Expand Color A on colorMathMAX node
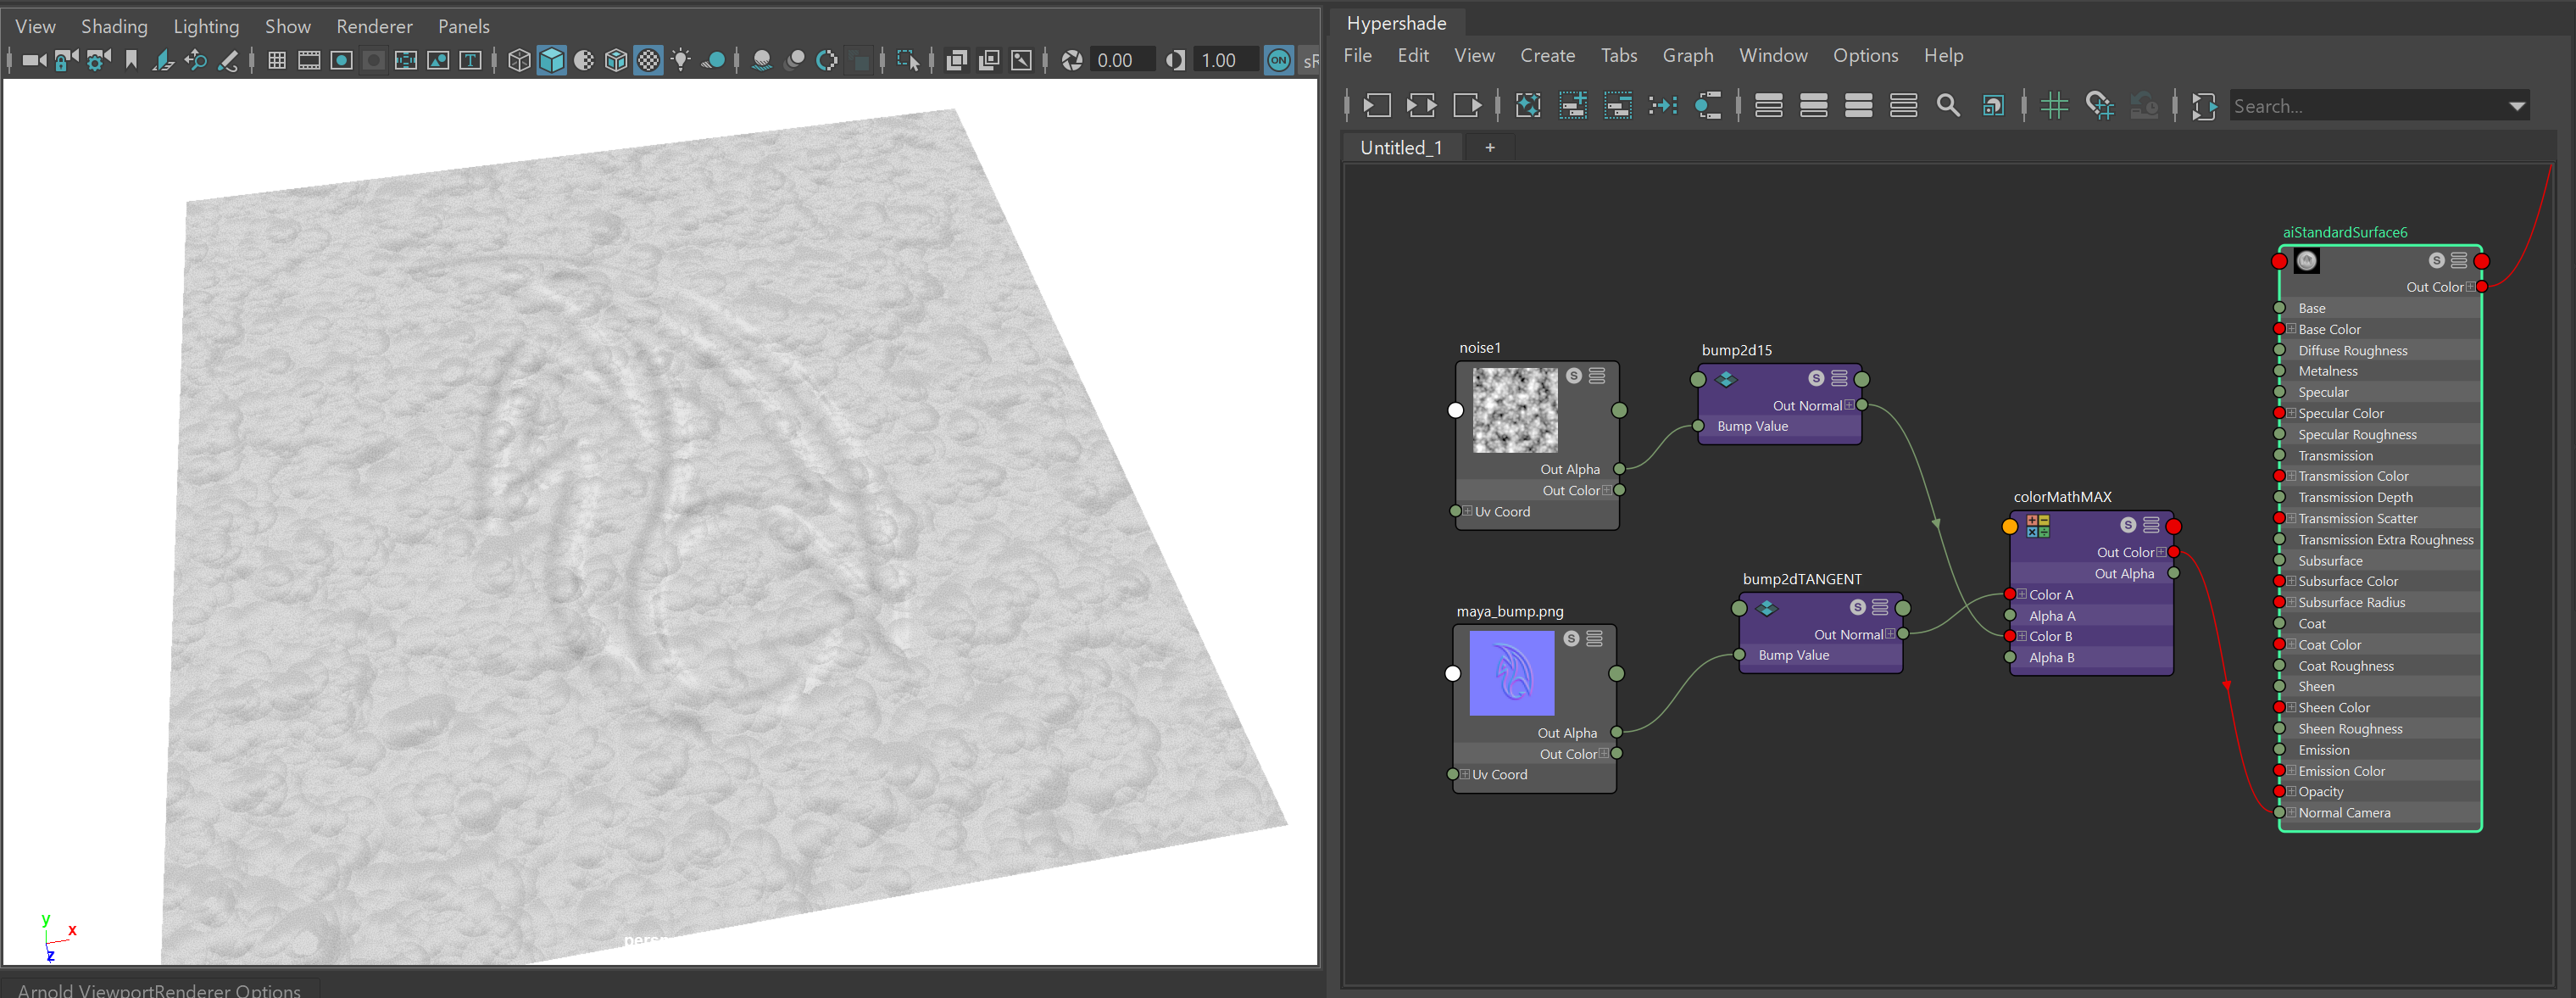The image size is (2576, 998). click(x=2022, y=594)
